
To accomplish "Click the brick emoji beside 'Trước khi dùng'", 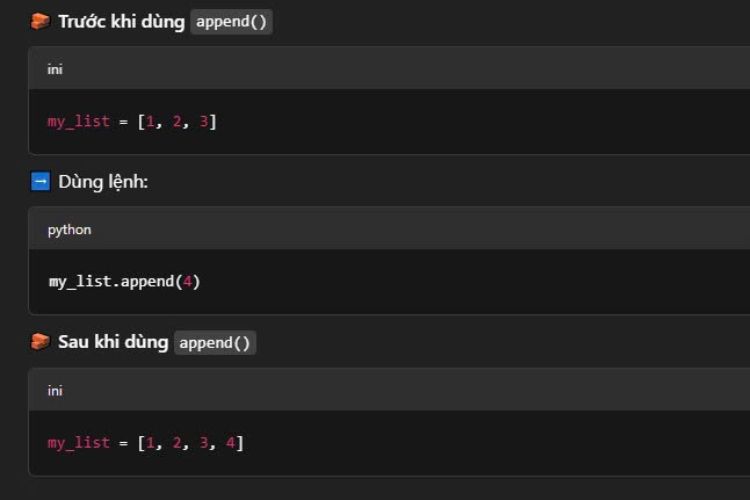I will (40, 22).
